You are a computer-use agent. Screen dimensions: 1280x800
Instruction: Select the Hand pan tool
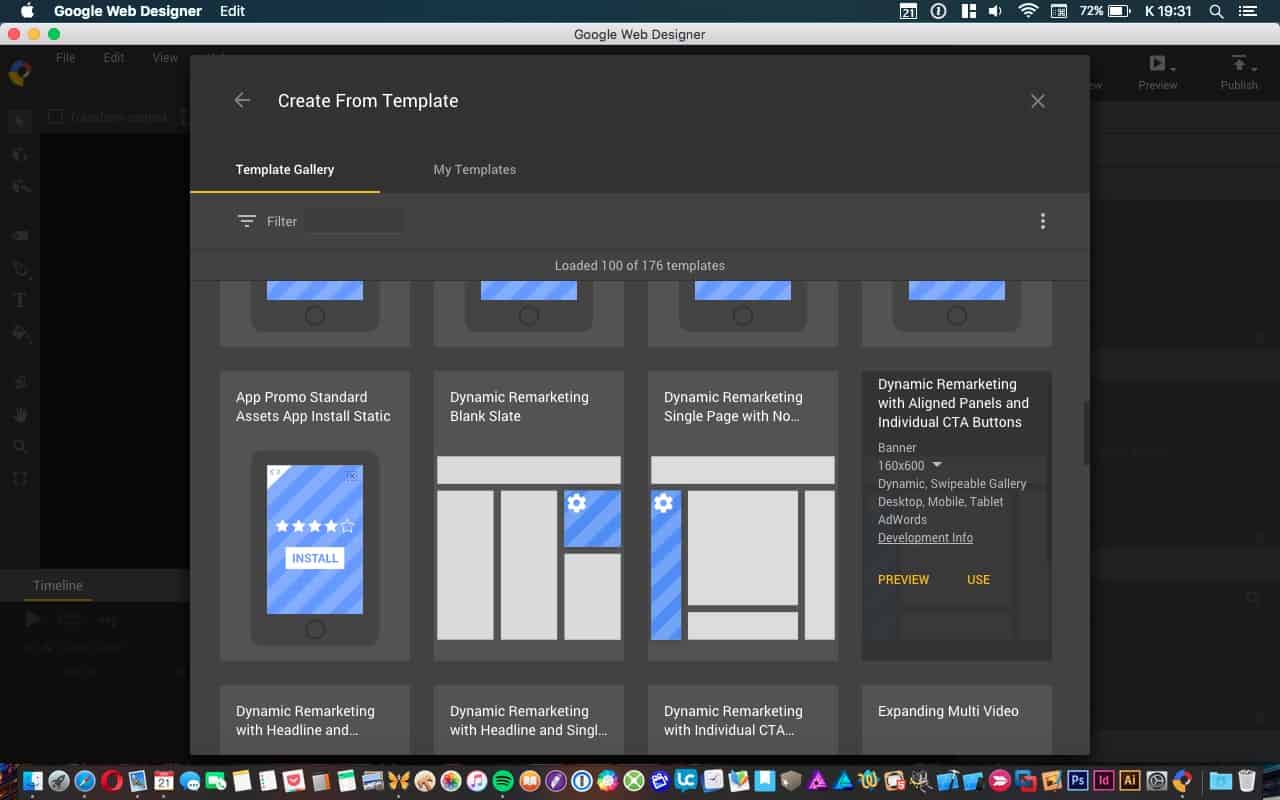pos(20,414)
